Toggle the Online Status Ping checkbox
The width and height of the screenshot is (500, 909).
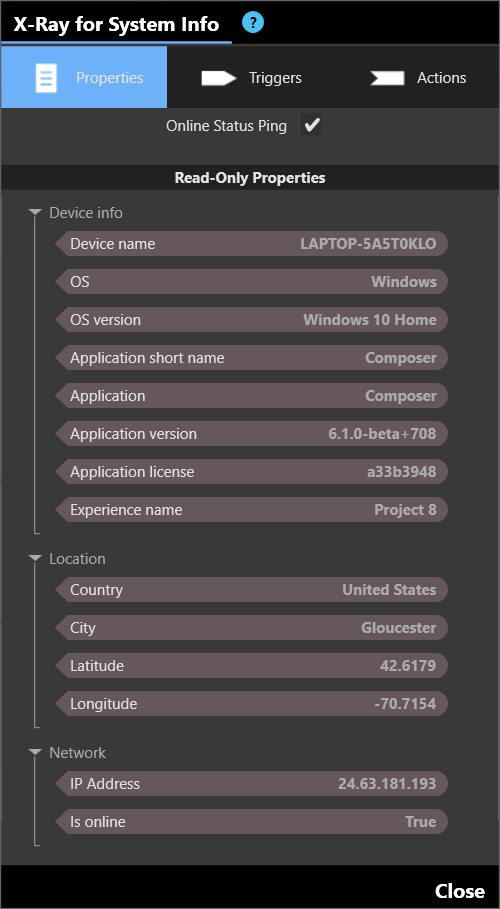pos(311,125)
